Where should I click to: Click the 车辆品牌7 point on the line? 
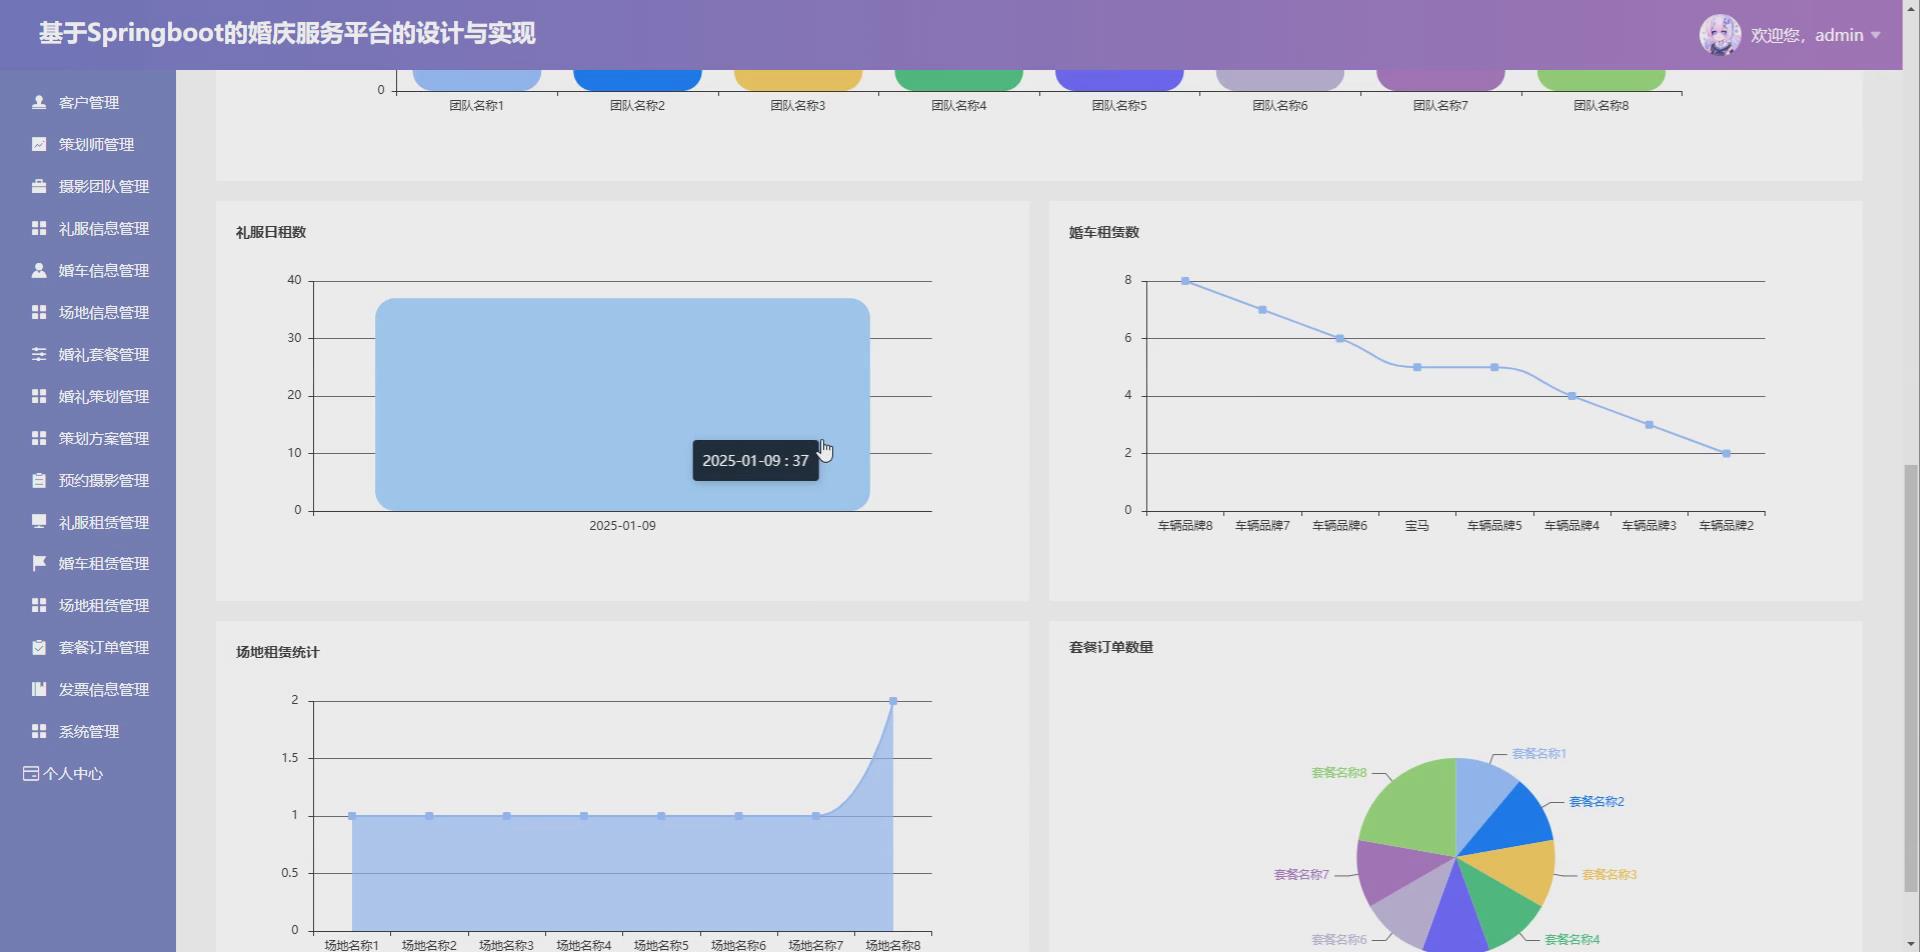click(x=1263, y=310)
